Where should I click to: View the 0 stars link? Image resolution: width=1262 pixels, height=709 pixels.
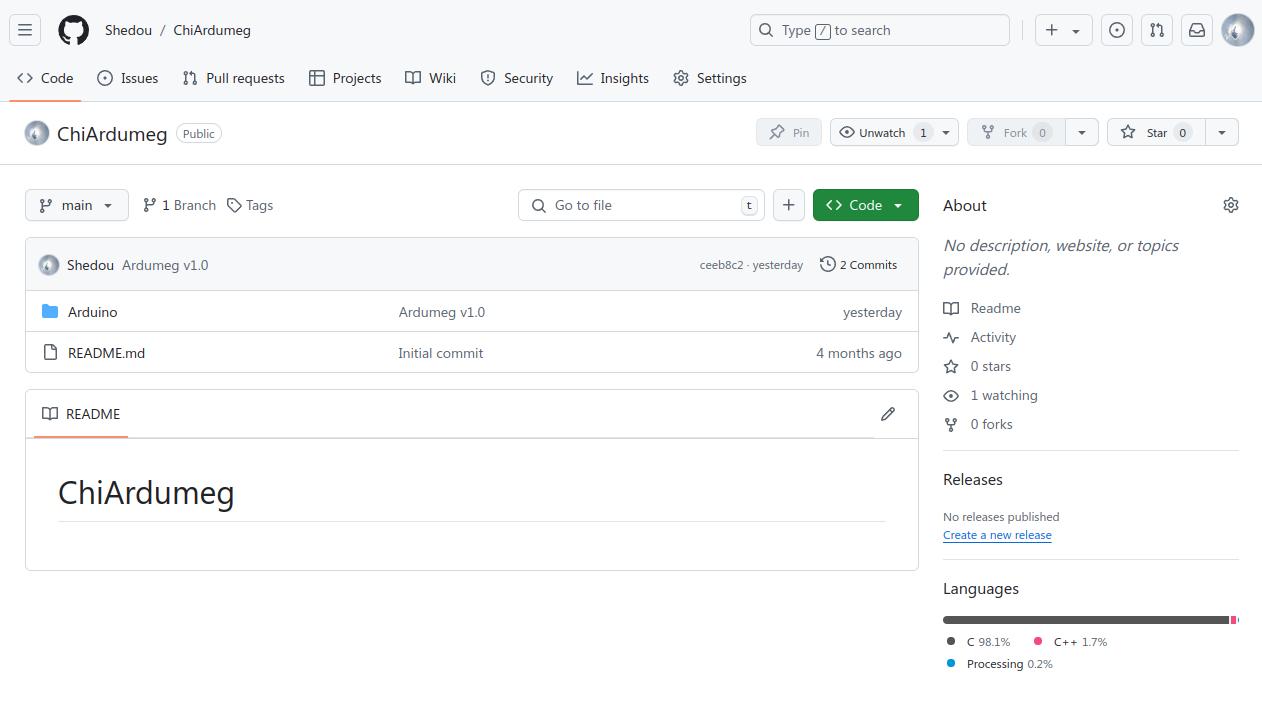click(977, 366)
